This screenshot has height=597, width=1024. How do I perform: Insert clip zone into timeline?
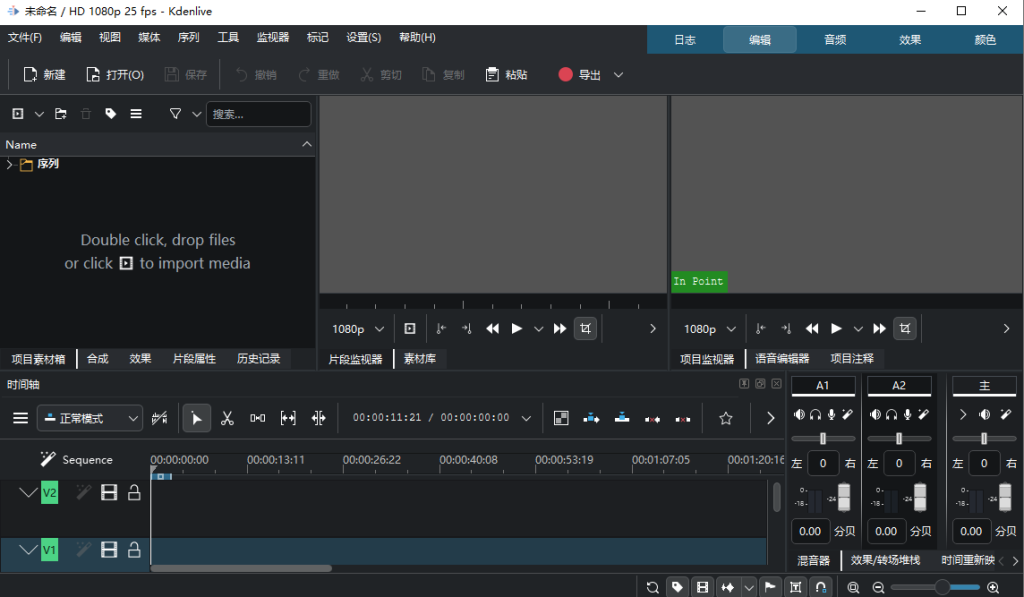tap(591, 418)
